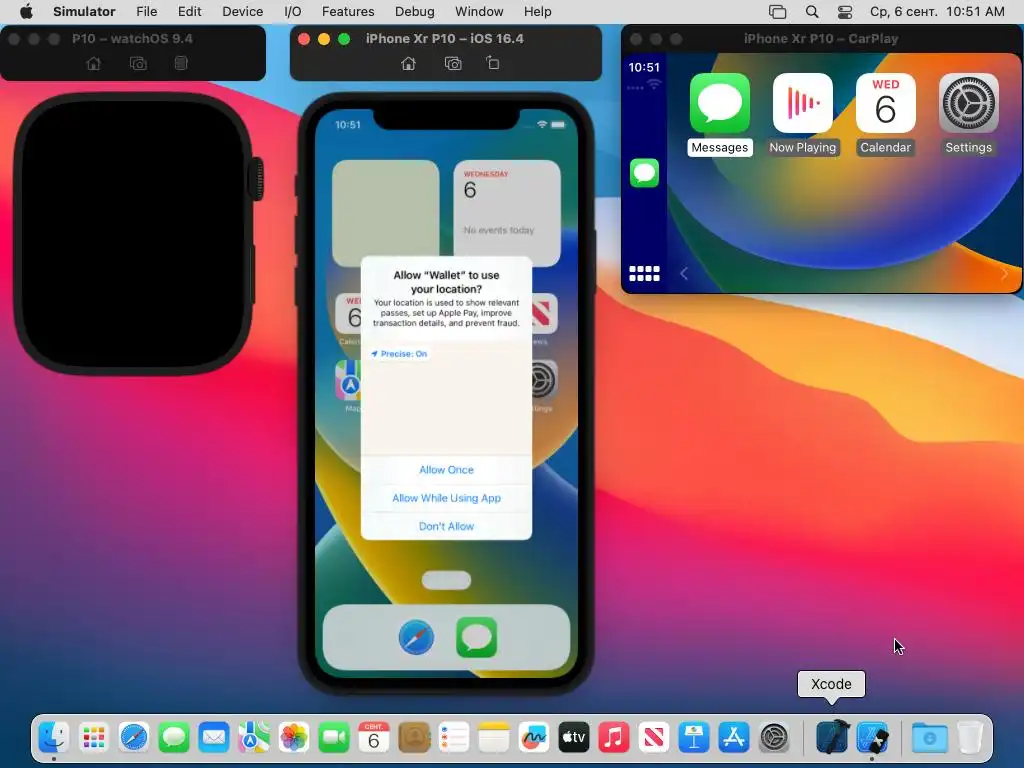Click third toolbar icon in watchOS simulator window
Screen dimensions: 1024x768
click(x=181, y=63)
